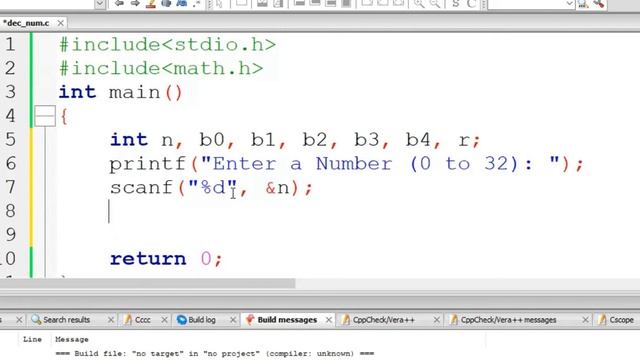Click variable b2 in the declaration
Viewport: 640px width, 360px height.
tap(314, 140)
